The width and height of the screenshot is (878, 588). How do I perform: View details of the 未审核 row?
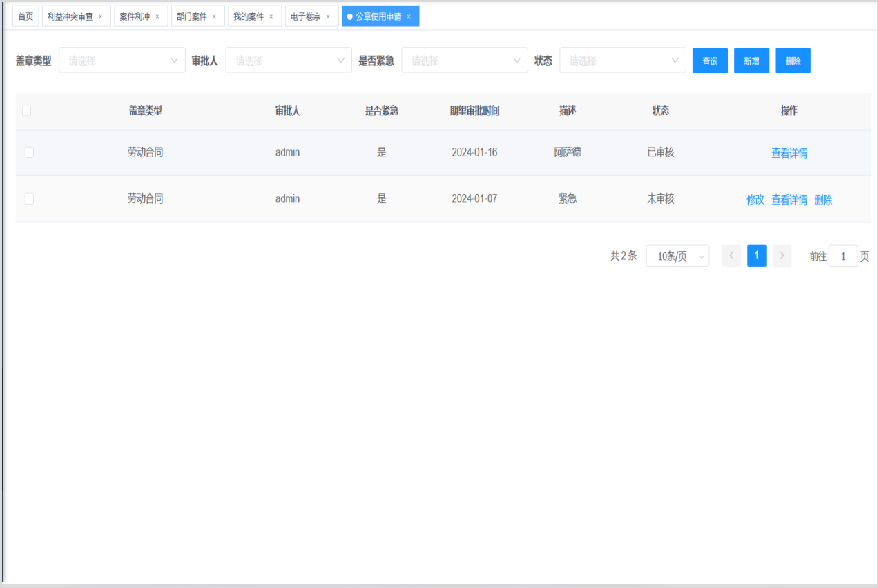789,199
